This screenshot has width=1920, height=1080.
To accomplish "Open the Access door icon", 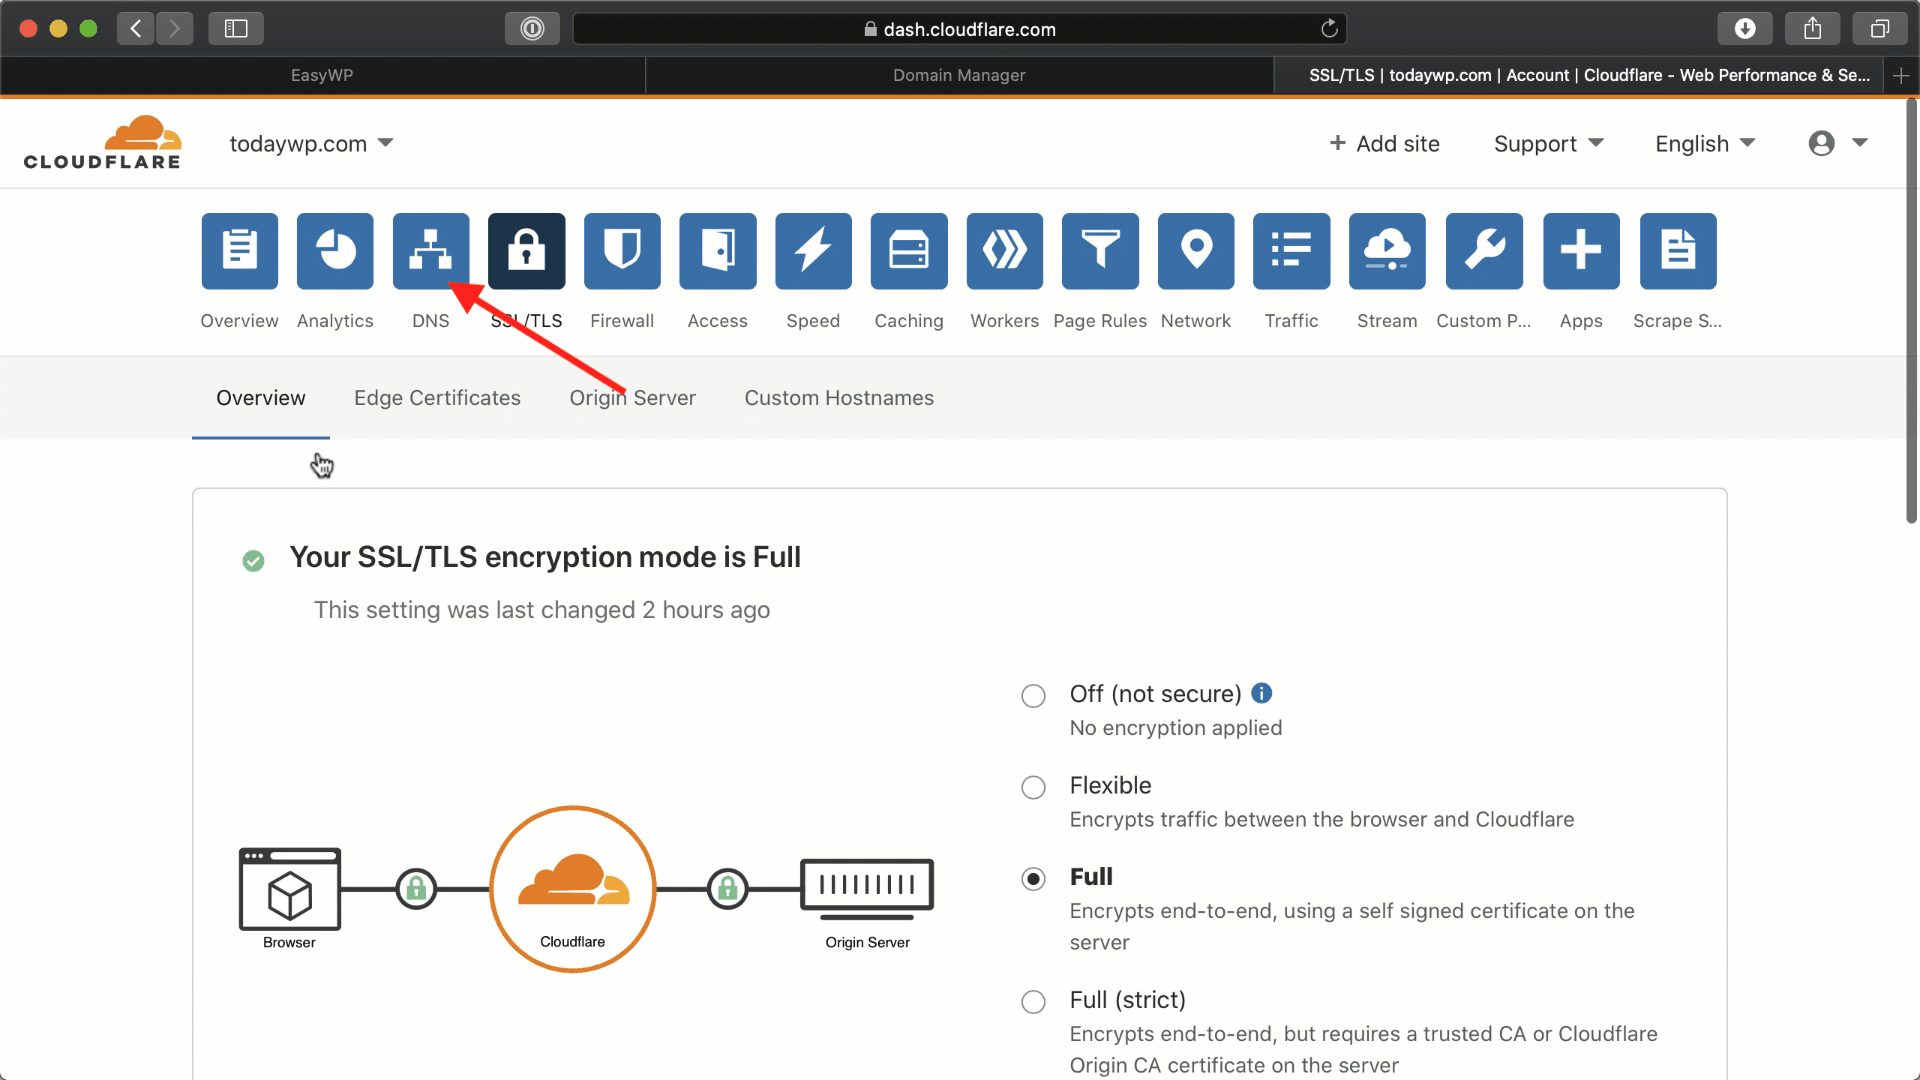I will coord(718,251).
